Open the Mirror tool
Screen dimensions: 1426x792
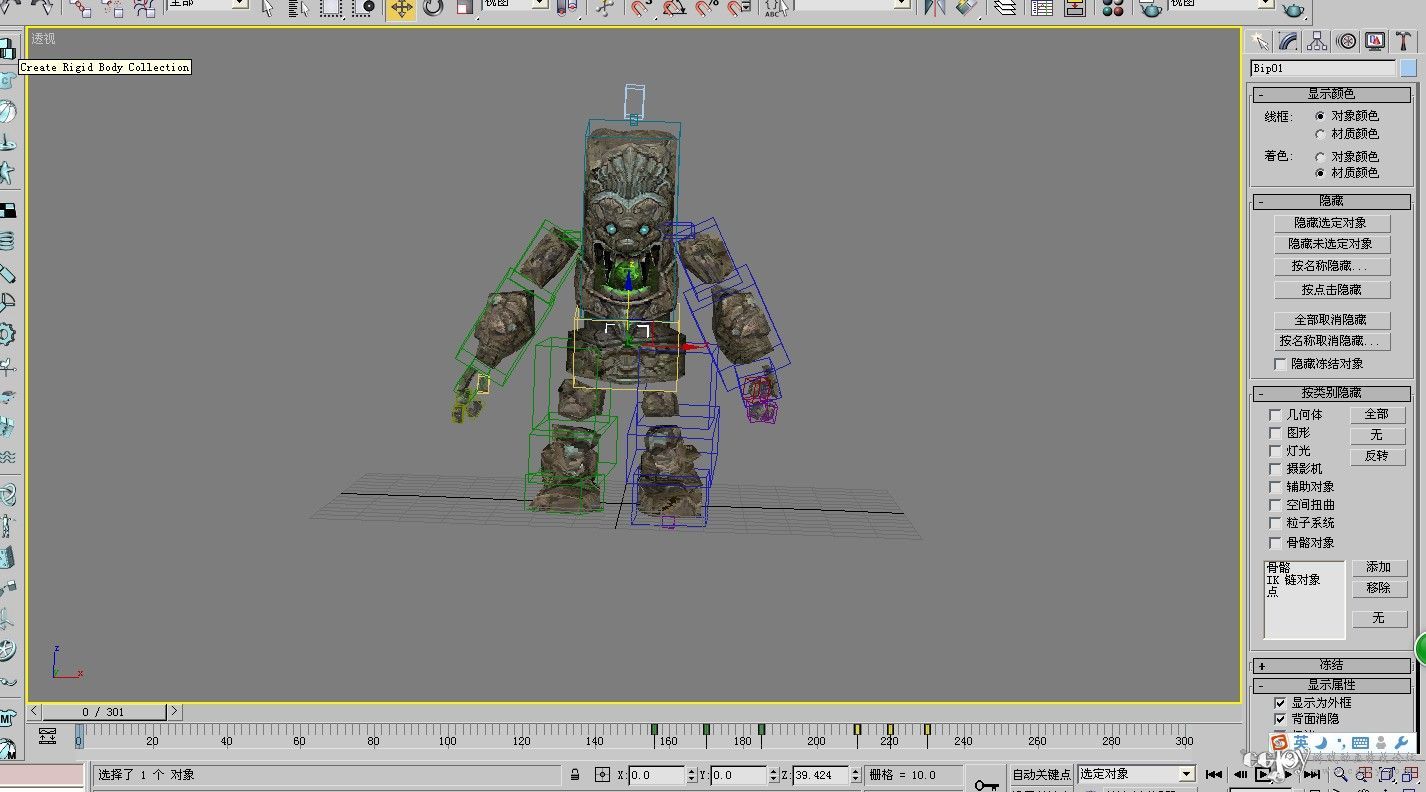coord(934,8)
